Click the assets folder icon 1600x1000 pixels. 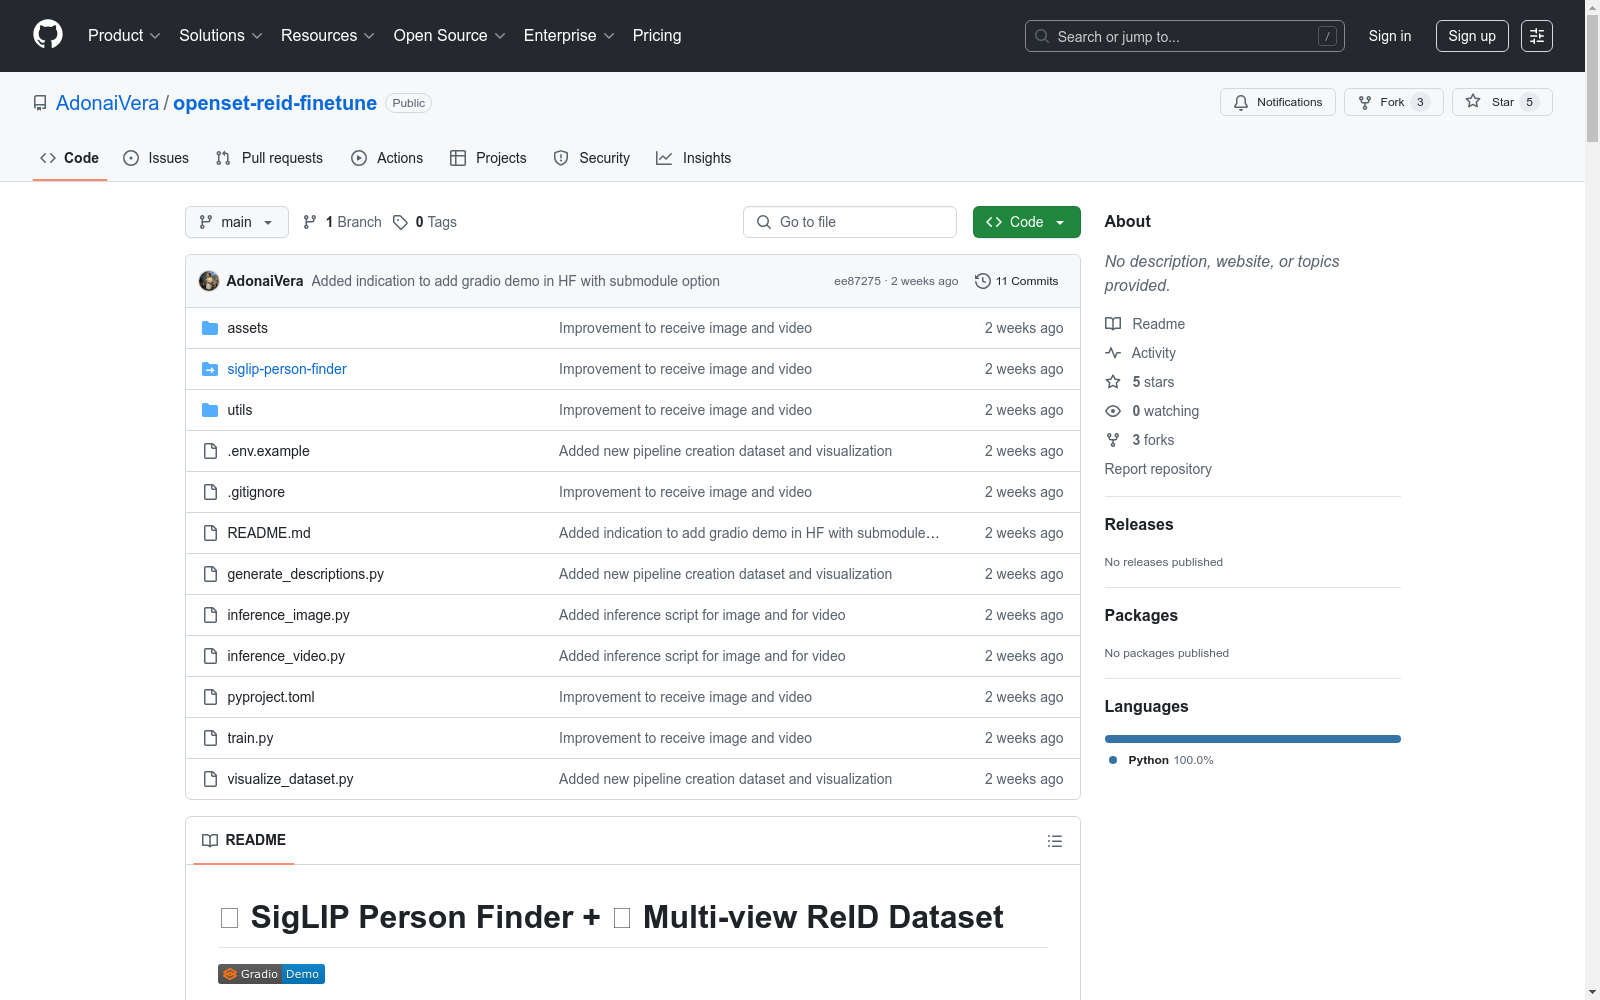click(x=210, y=328)
